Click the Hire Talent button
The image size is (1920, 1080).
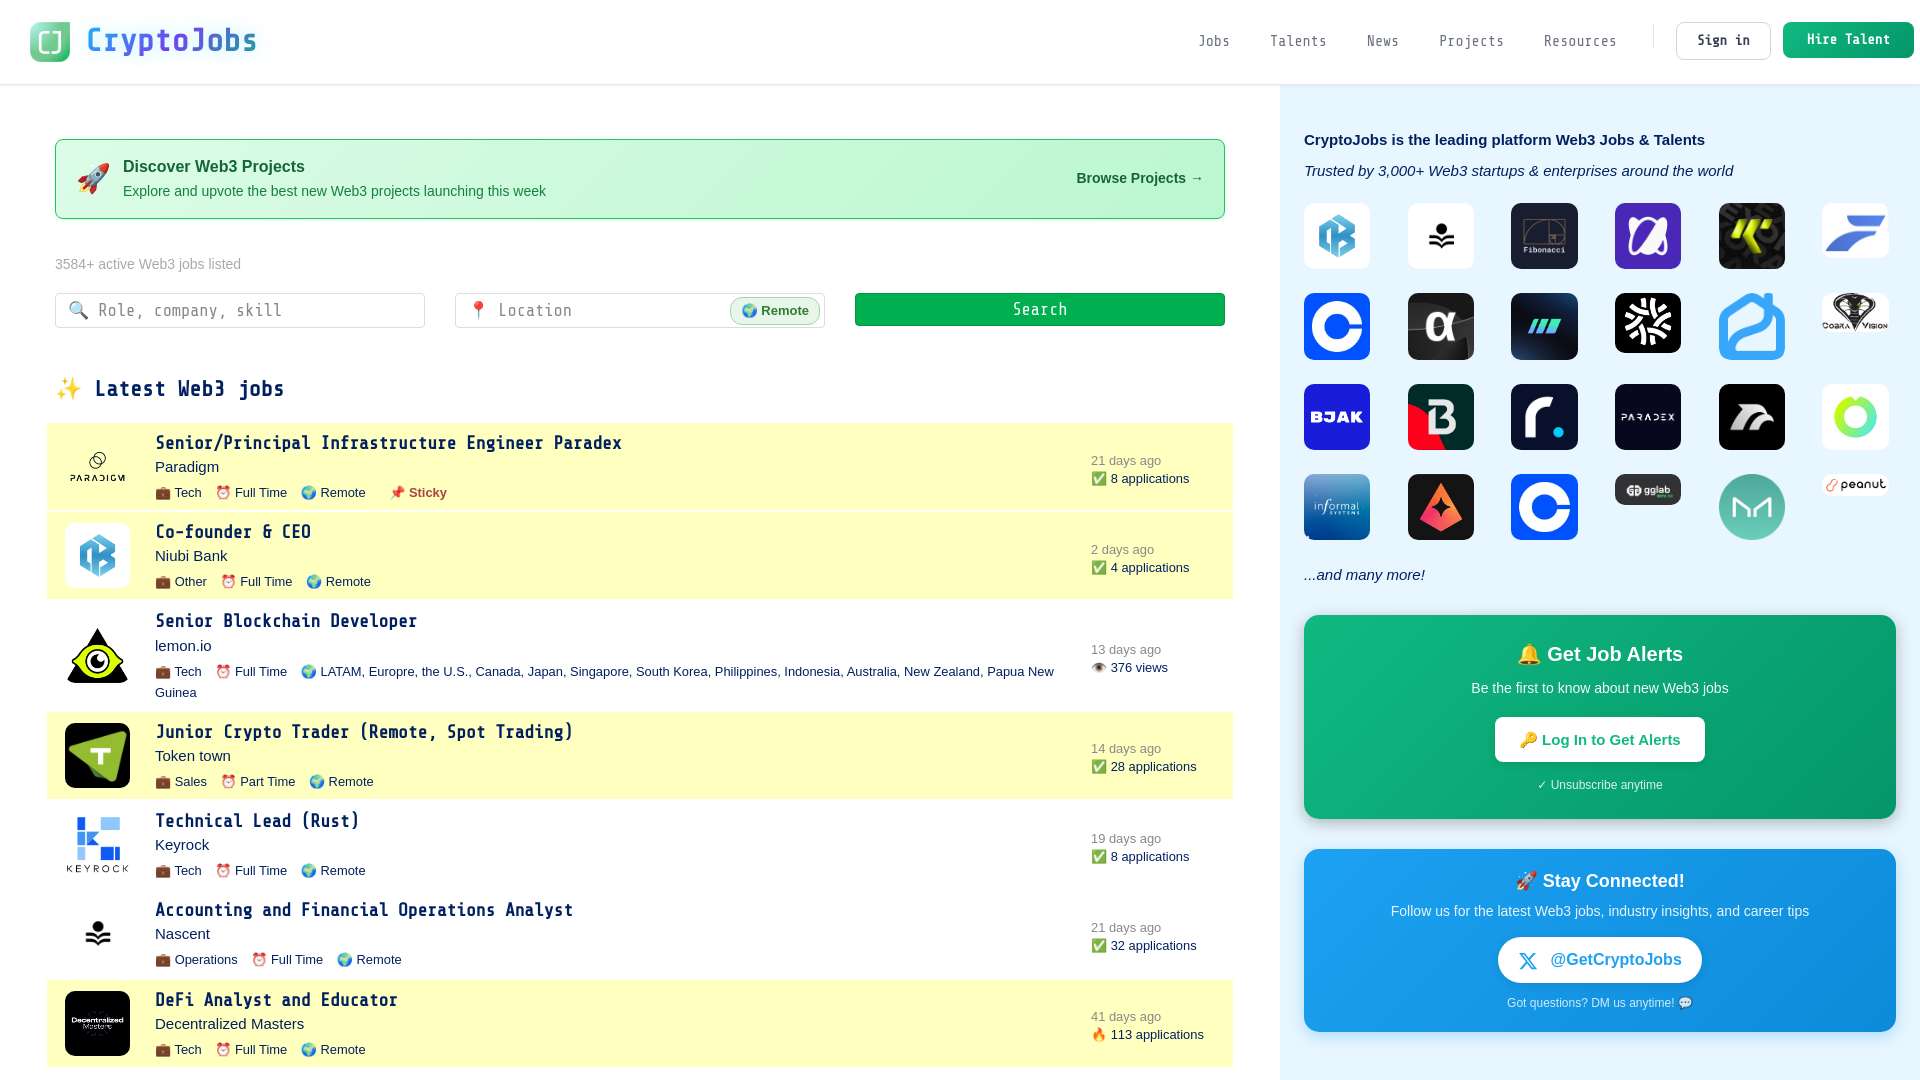(1848, 40)
